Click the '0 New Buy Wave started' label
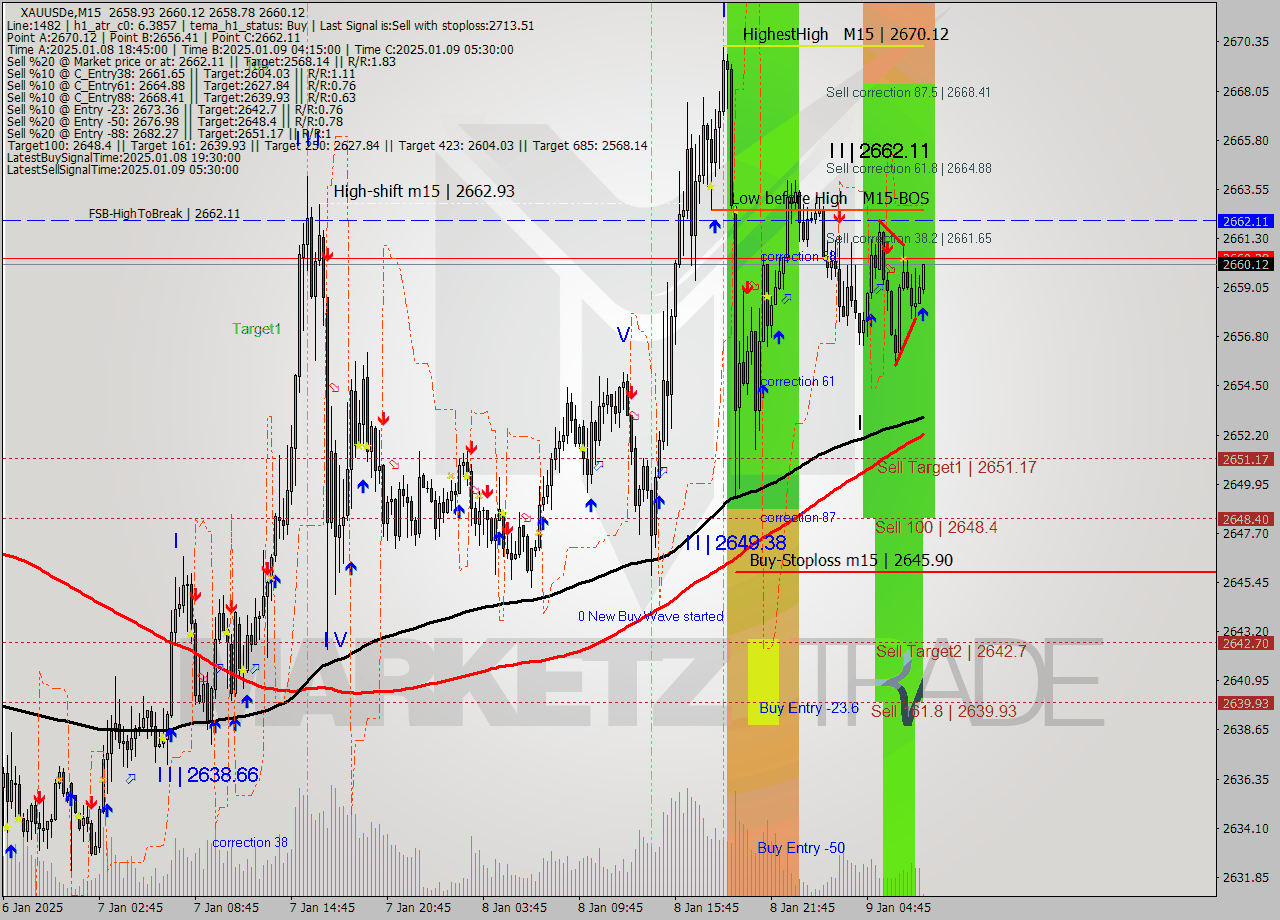This screenshot has width=1280, height=920. click(650, 616)
